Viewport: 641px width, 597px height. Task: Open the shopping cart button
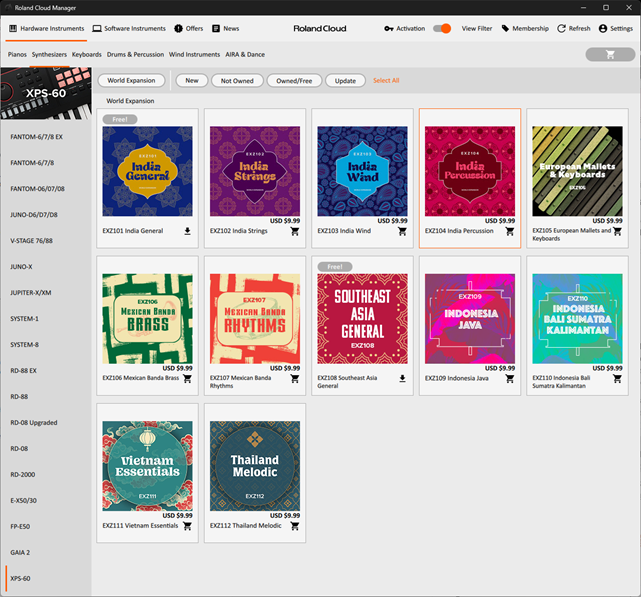tap(610, 54)
